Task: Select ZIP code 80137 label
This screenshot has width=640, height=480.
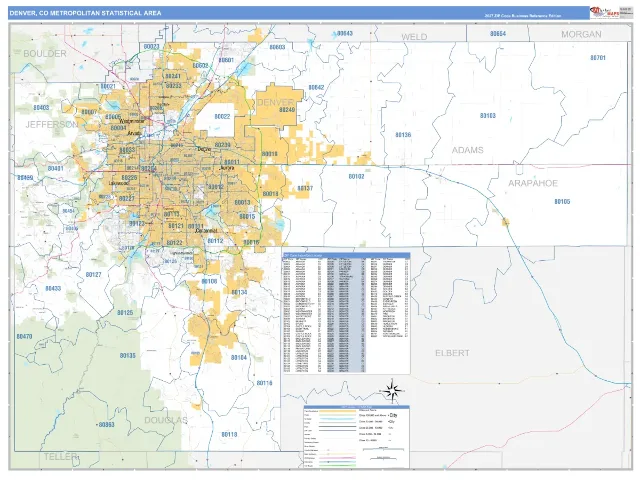Action: tap(305, 189)
